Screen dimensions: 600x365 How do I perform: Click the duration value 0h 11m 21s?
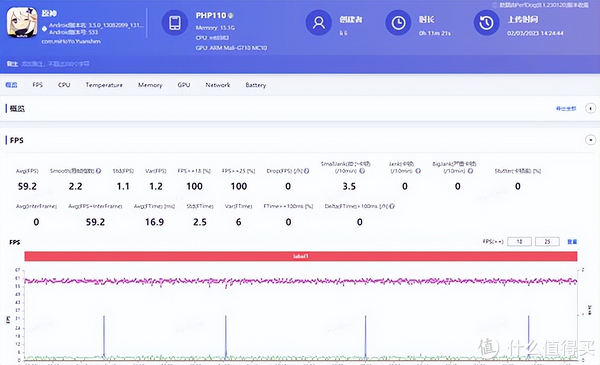[x=435, y=33]
